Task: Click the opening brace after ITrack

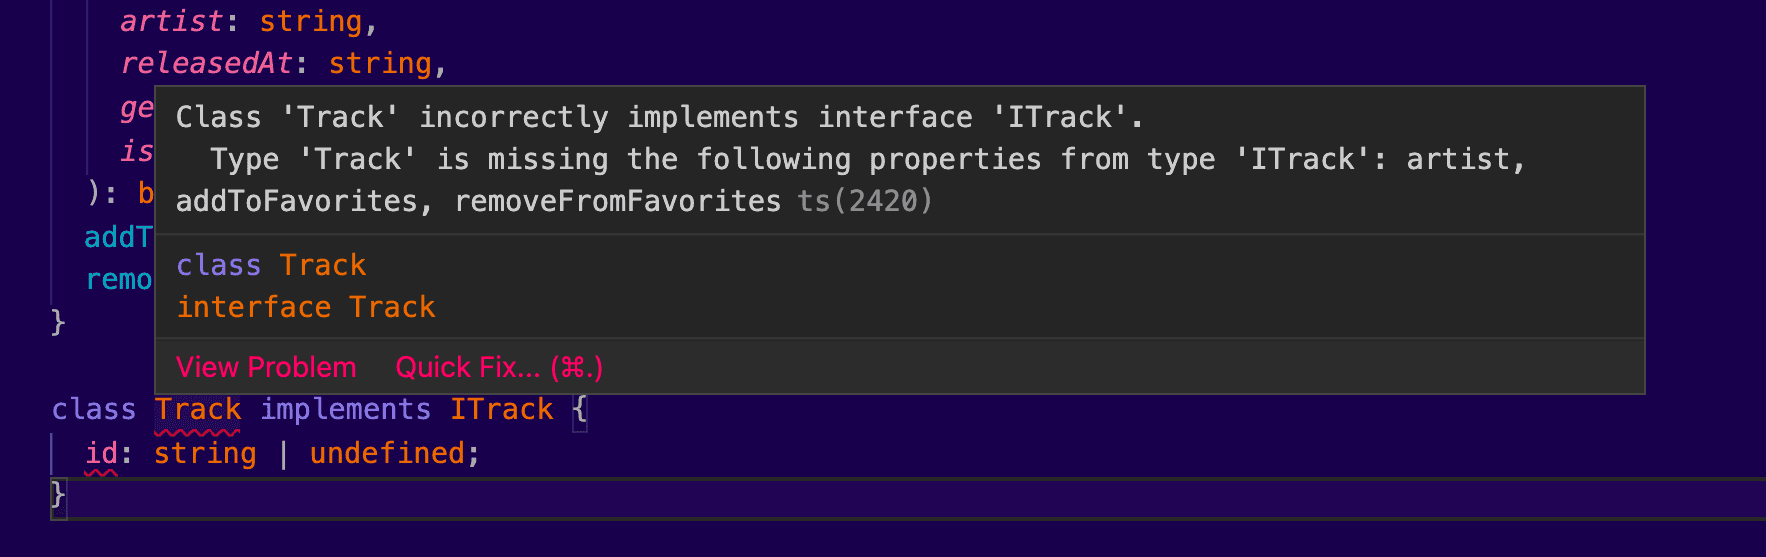Action: [580, 410]
